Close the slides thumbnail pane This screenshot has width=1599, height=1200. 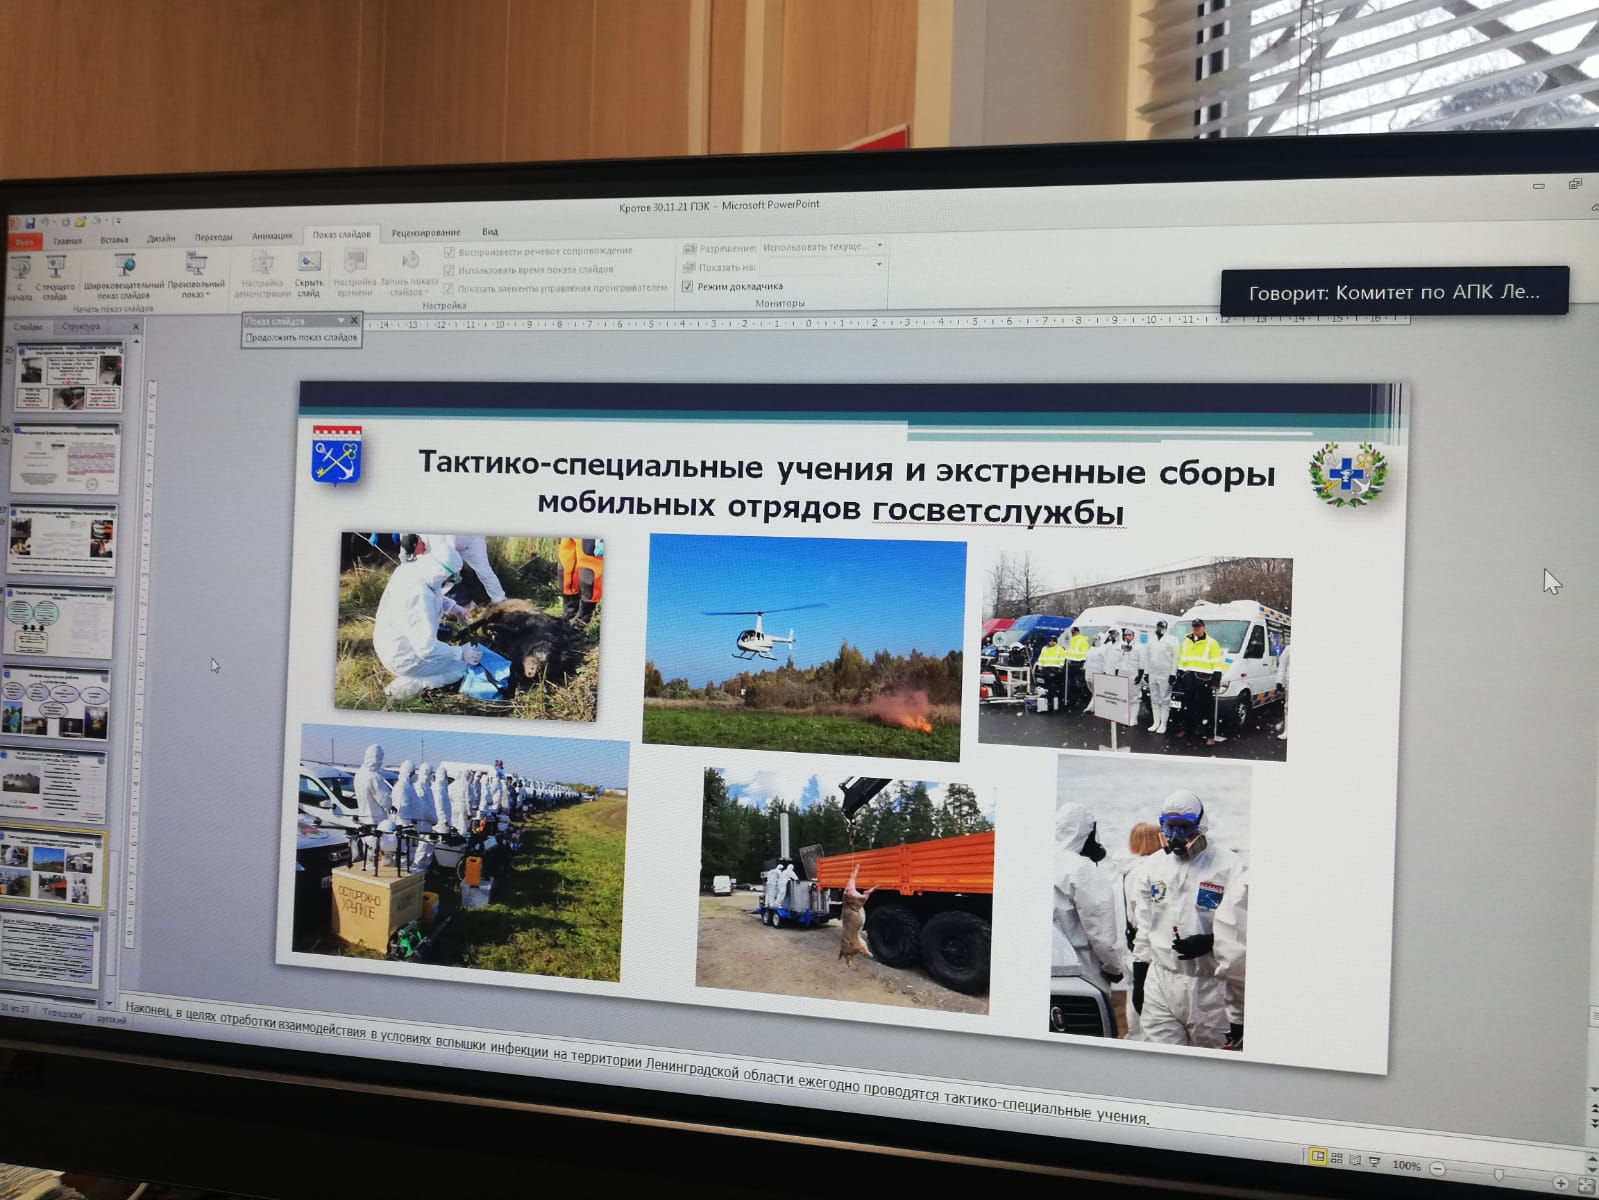[x=136, y=327]
